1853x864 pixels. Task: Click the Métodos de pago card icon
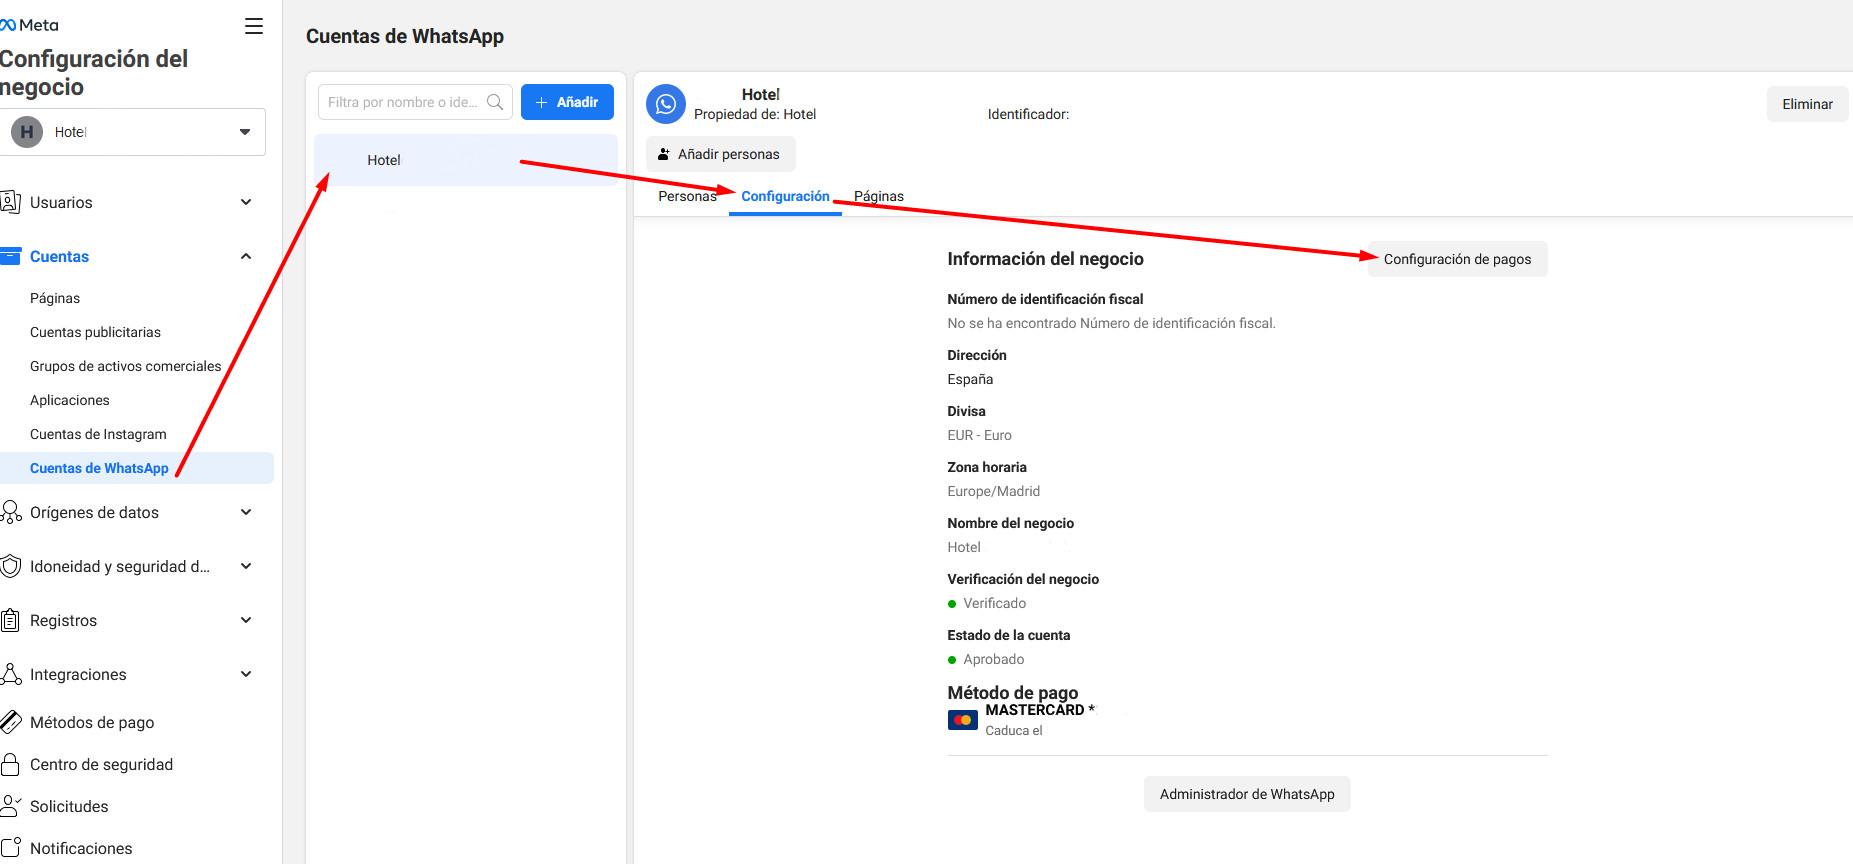click(x=11, y=722)
